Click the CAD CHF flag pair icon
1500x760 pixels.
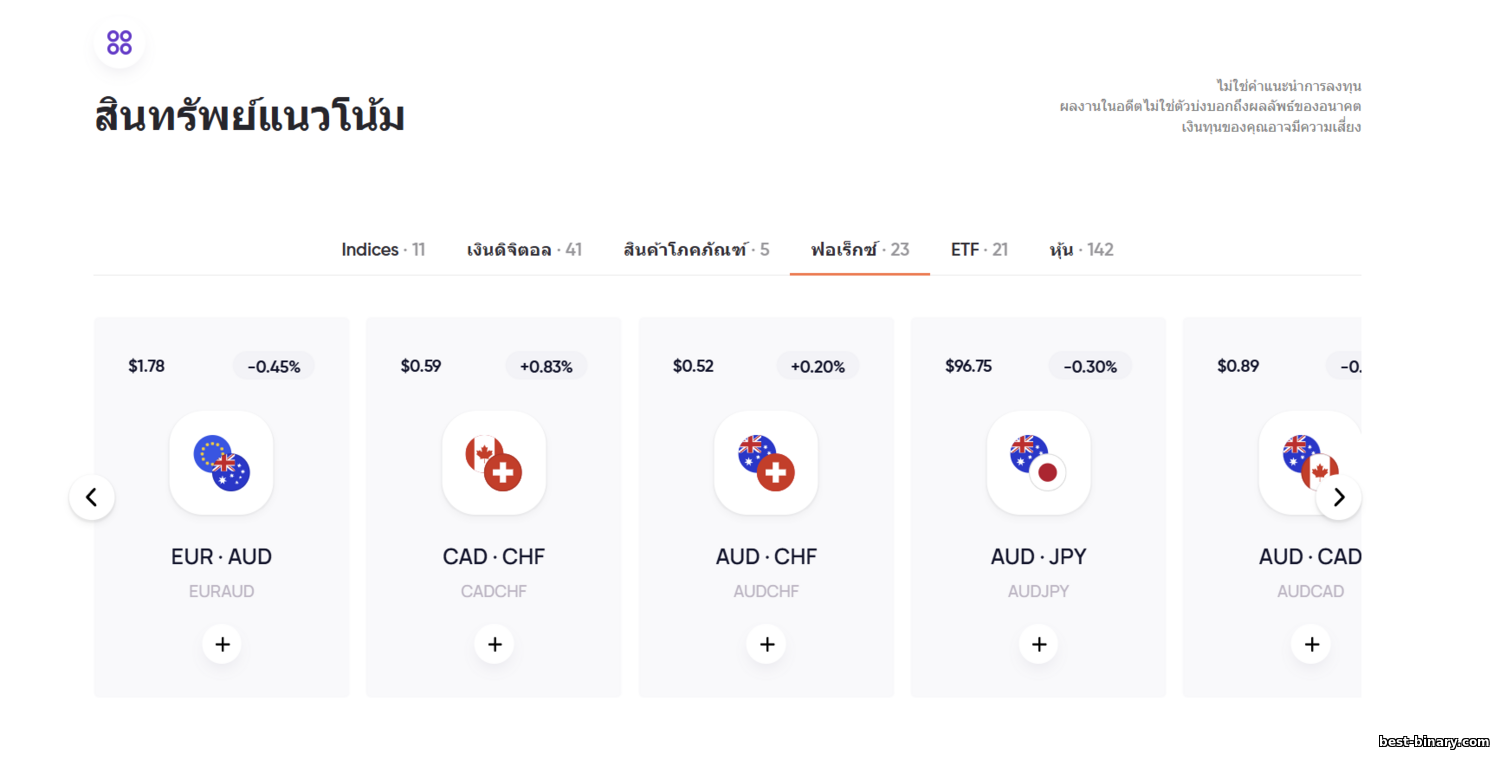(x=494, y=463)
